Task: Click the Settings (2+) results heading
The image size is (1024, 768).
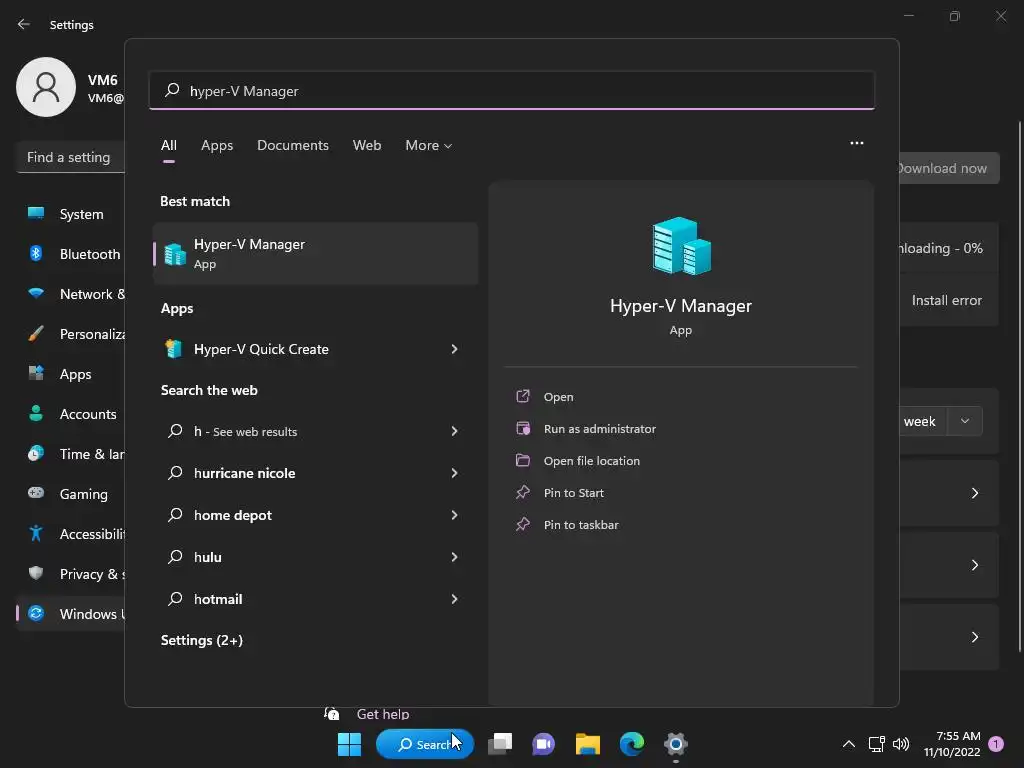Action: (x=202, y=640)
